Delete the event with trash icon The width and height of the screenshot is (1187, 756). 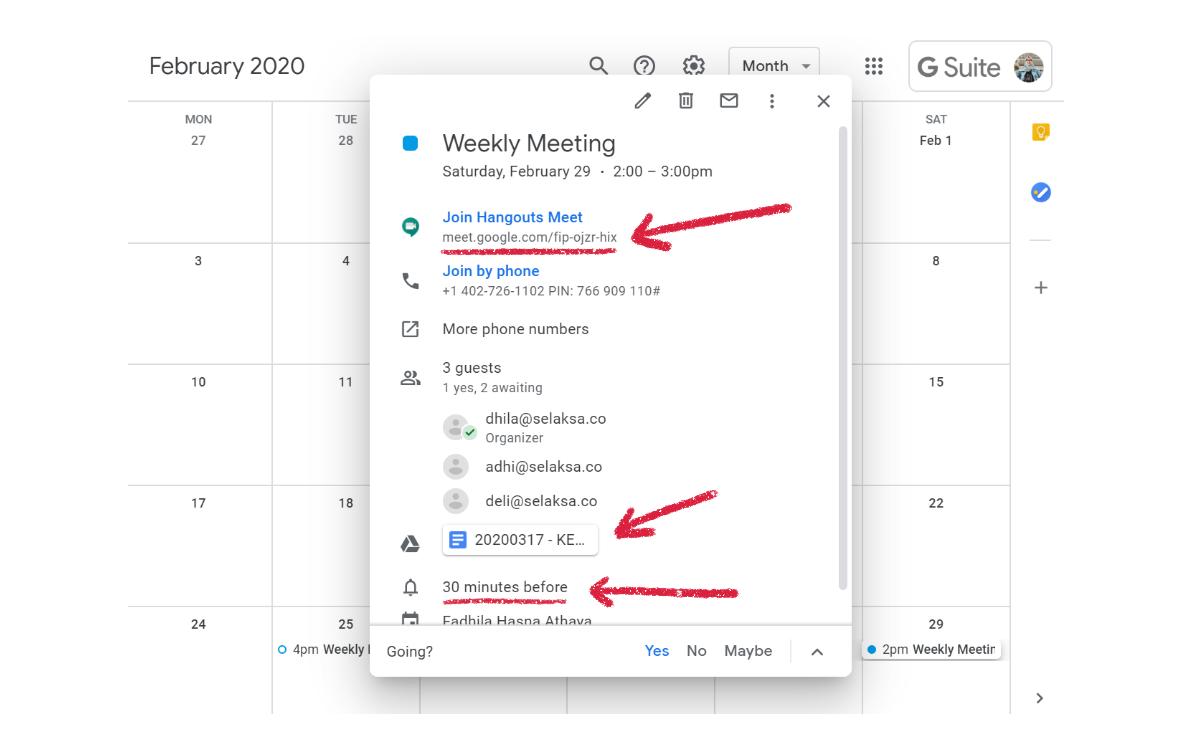coord(686,101)
